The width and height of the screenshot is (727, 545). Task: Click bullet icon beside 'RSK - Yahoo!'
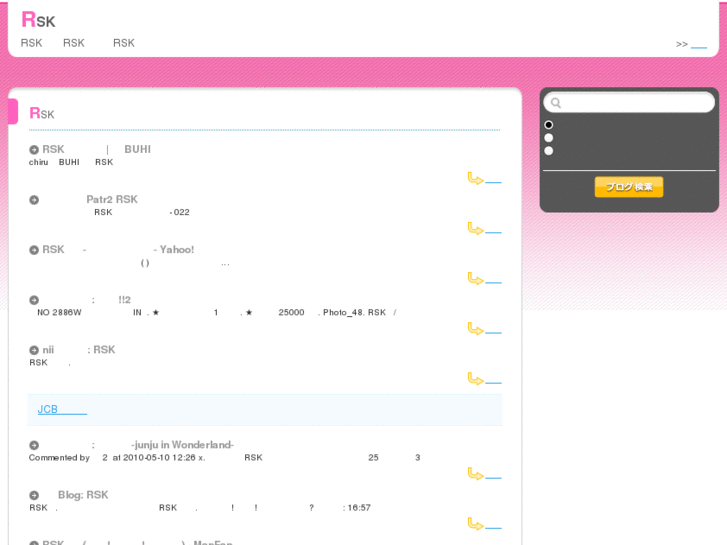pos(34,250)
